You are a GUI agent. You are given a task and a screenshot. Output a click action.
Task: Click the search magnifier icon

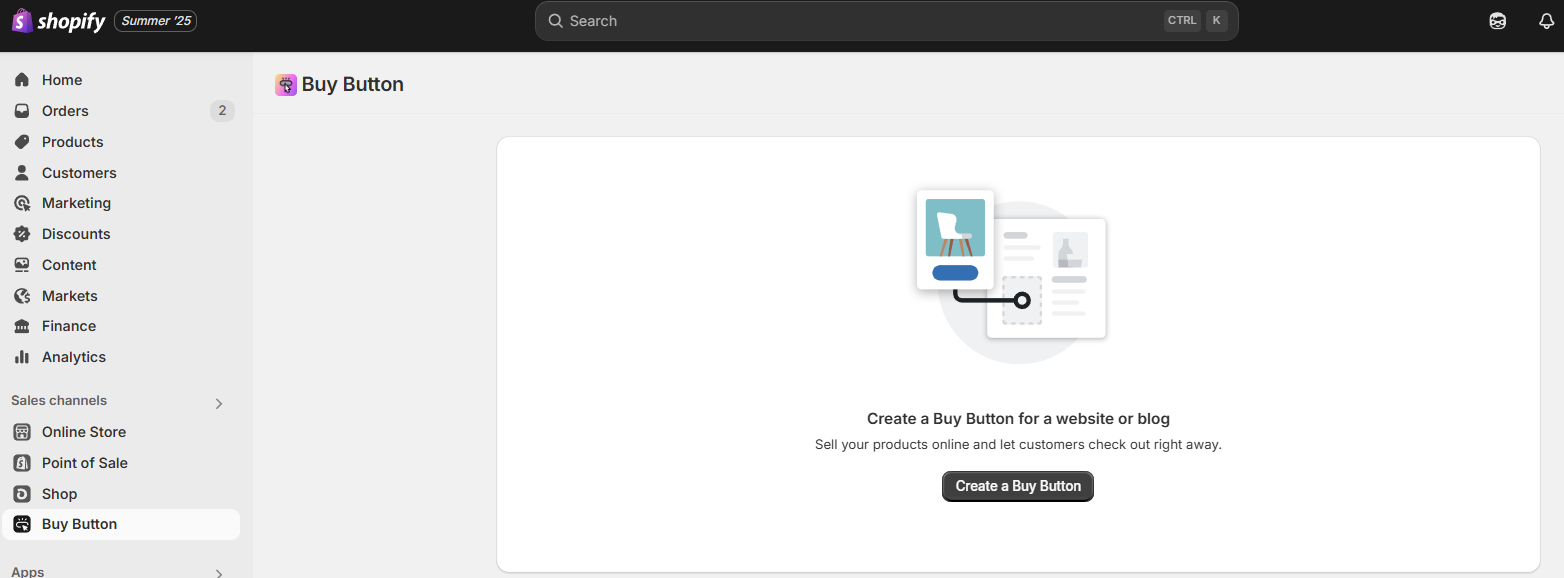tap(556, 21)
